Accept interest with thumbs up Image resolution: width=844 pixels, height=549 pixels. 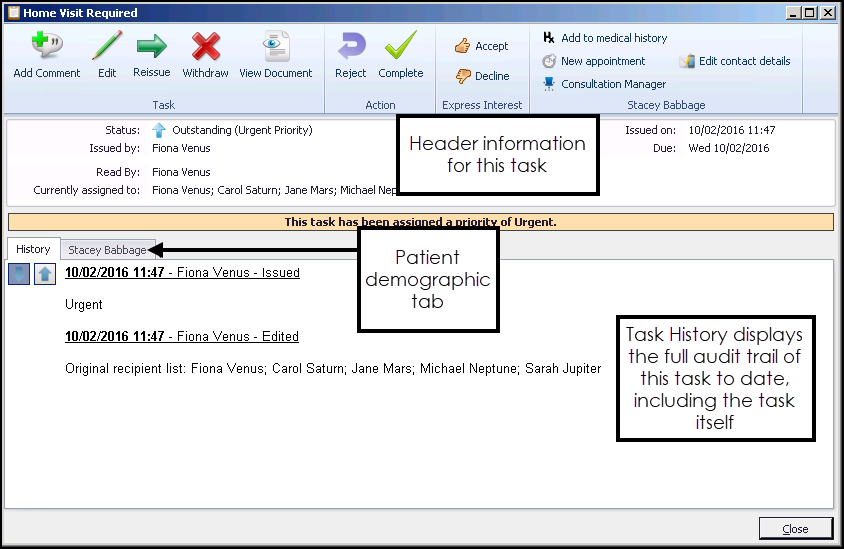pyautogui.click(x=481, y=46)
